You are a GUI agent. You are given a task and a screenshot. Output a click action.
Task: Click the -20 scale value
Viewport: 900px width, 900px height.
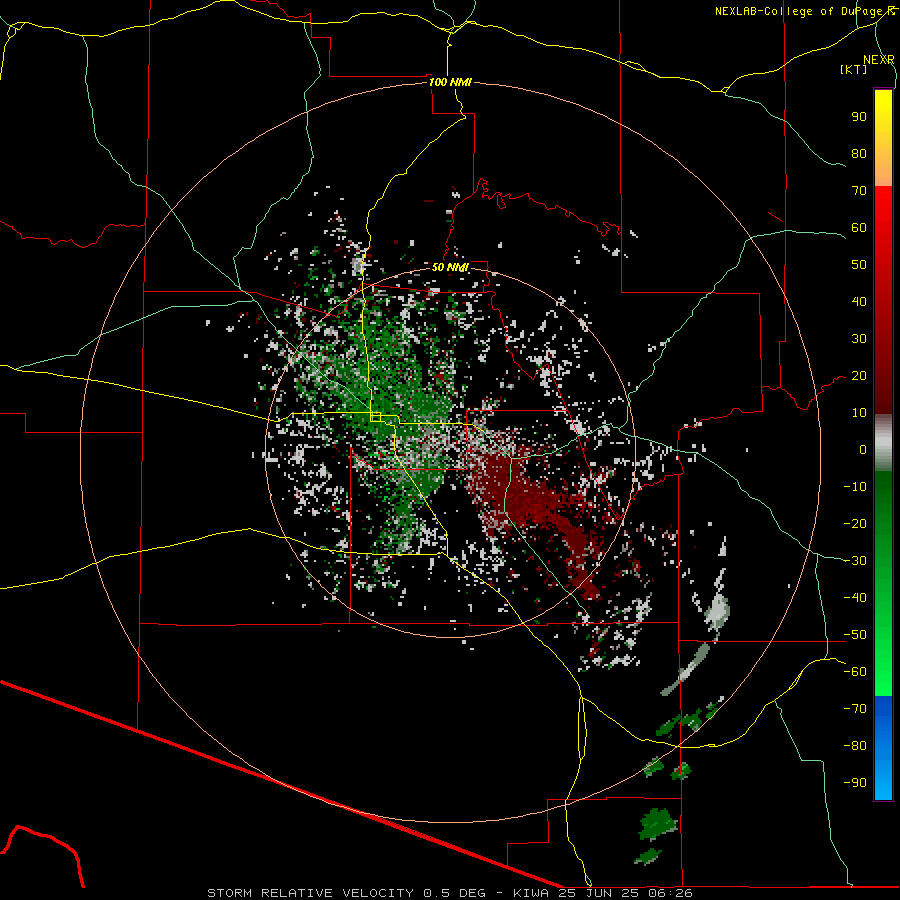[x=855, y=523]
